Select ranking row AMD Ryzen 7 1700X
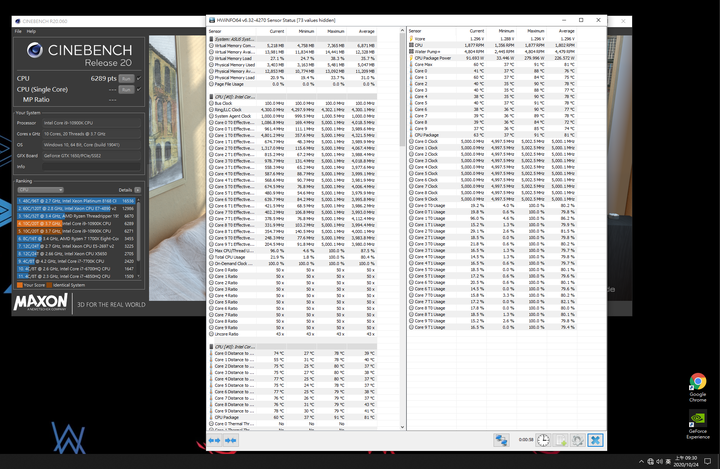This screenshot has width=720, height=469. pos(76,238)
